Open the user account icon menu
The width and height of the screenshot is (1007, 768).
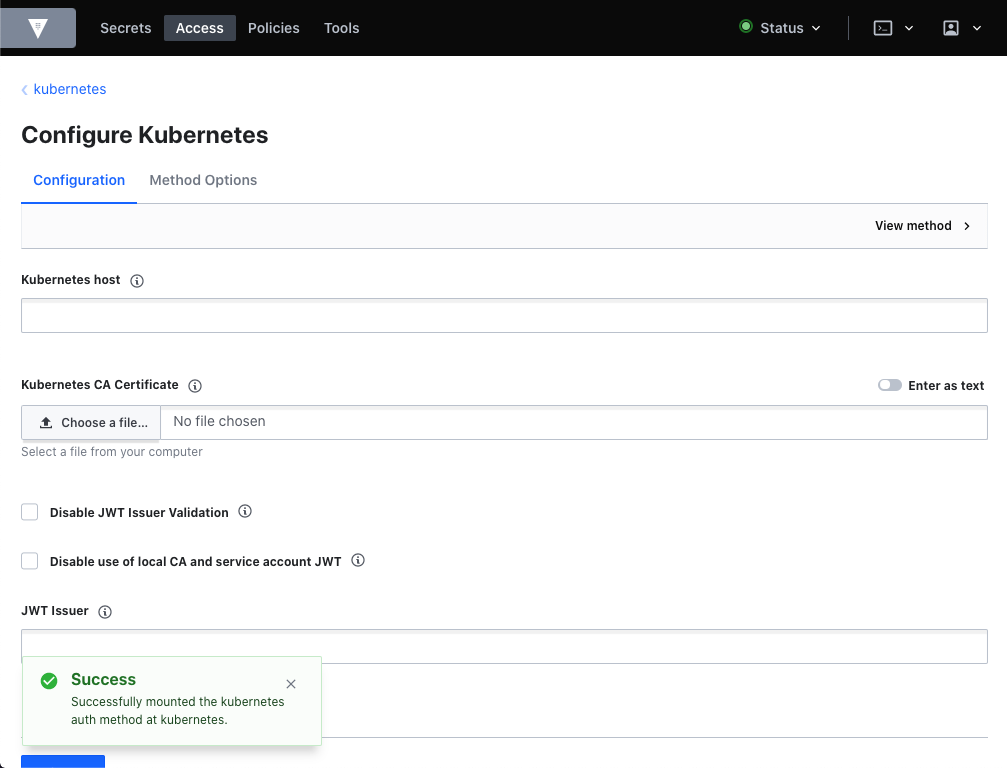(951, 27)
